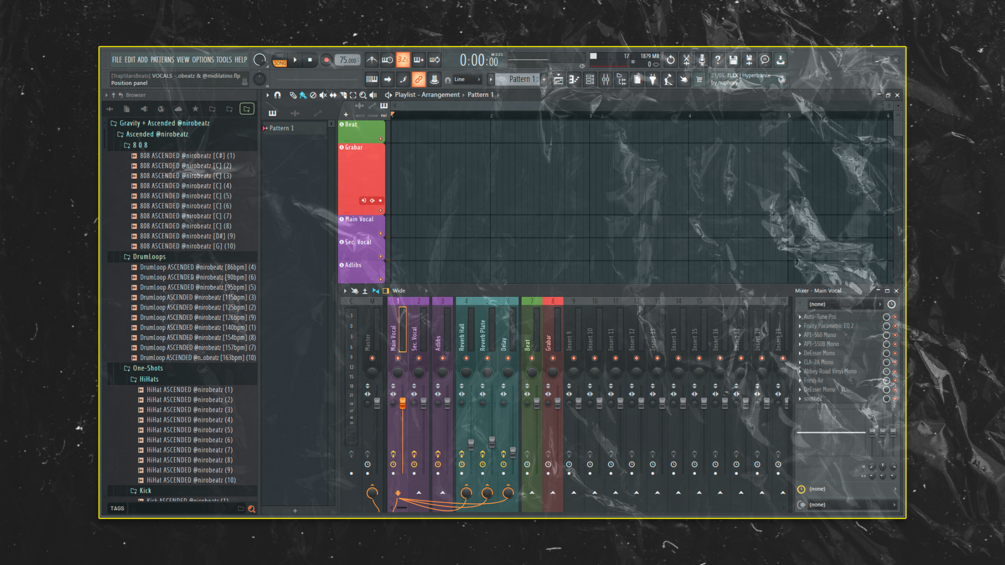
Task: Open the content shop cart icon
Action: [699, 79]
